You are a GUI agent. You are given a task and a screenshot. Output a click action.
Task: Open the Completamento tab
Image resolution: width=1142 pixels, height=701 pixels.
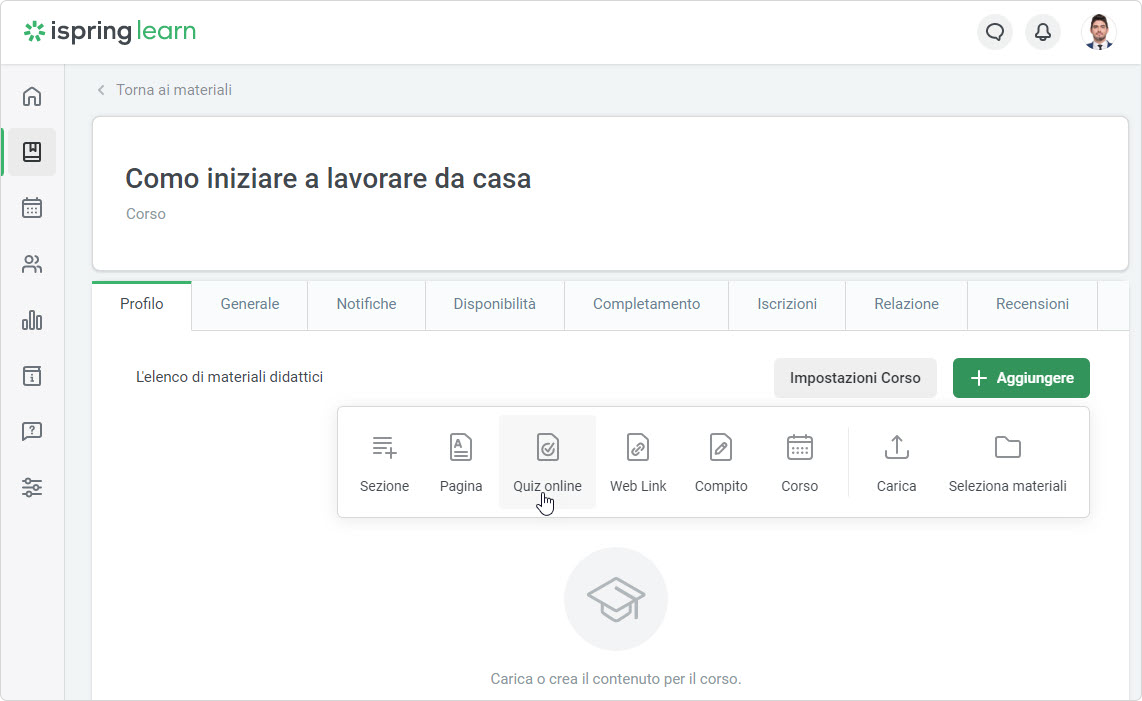(x=646, y=304)
